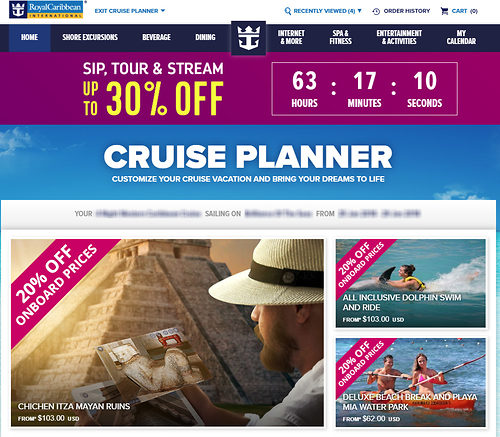Screen dimensions: 500x437
Task: Expand the Recently Viewed (4) dropdown
Action: click(323, 11)
